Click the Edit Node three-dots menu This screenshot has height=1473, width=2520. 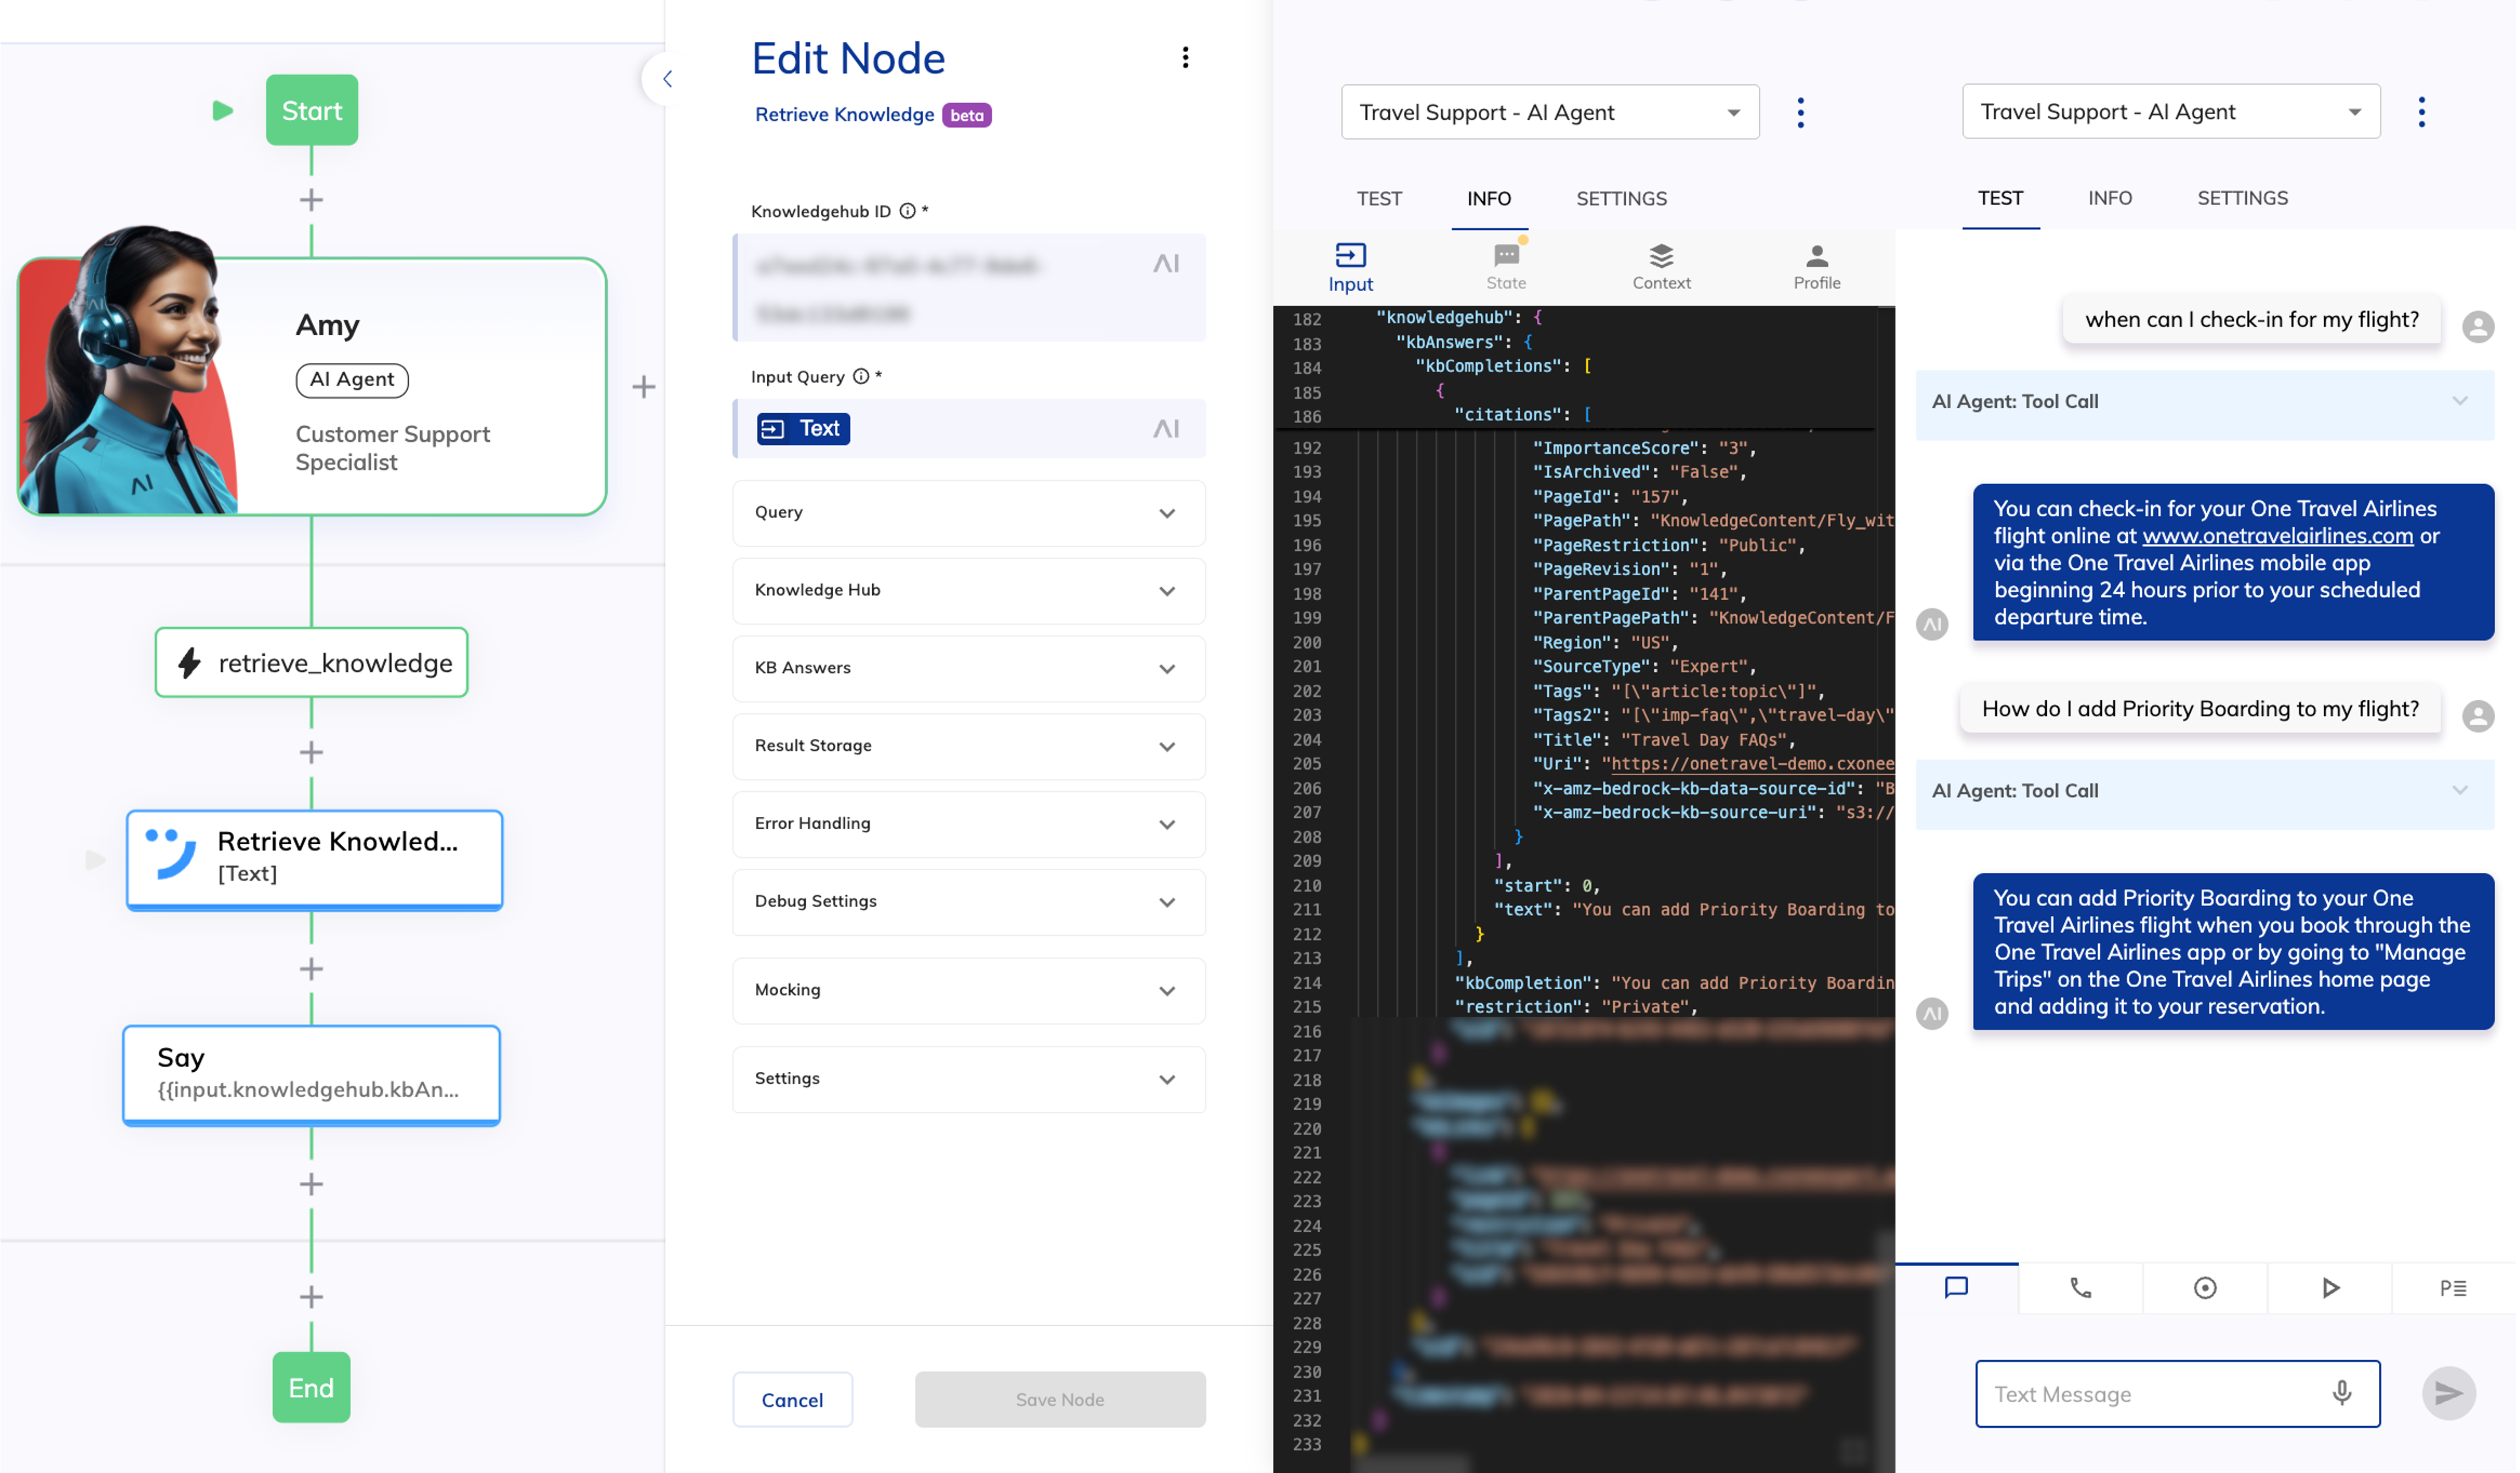(x=1185, y=58)
